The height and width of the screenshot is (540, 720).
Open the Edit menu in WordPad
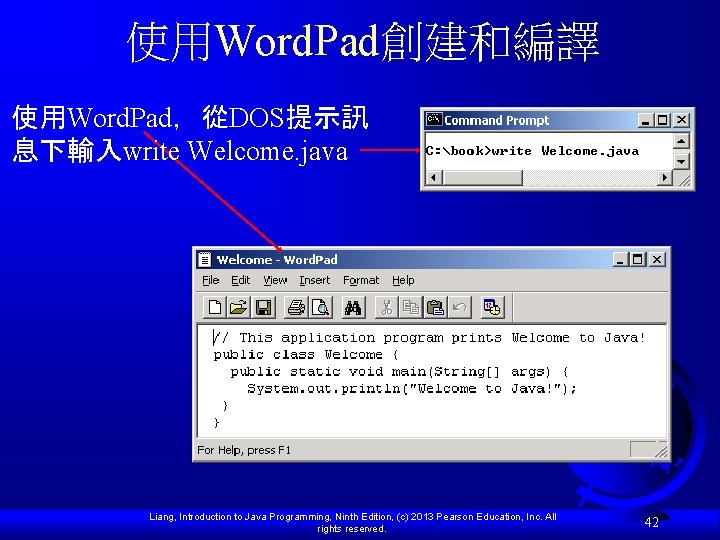pyautogui.click(x=241, y=280)
